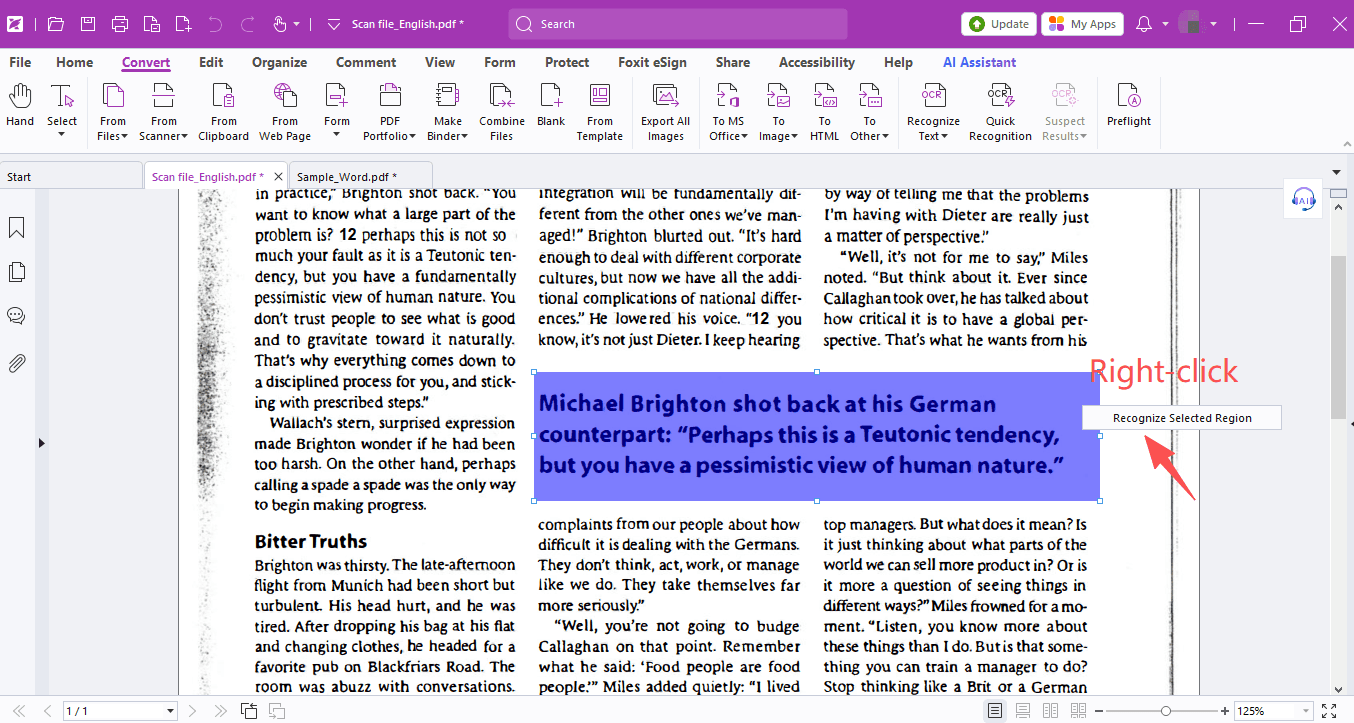The width and height of the screenshot is (1354, 723).
Task: Switch to the Edit ribbon tab
Action: point(211,62)
